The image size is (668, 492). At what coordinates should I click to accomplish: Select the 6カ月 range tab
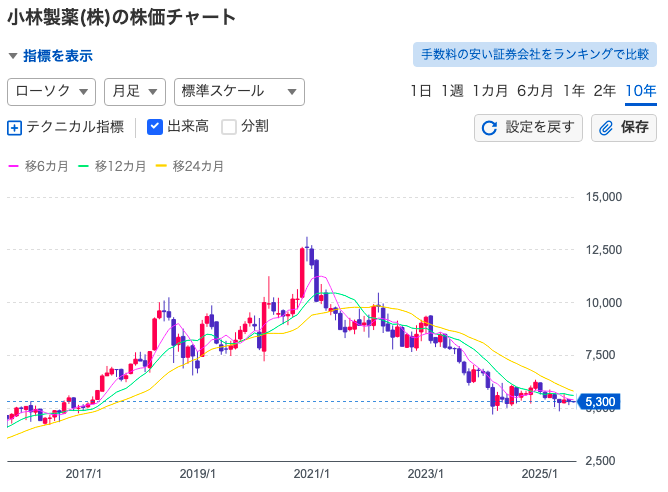click(x=535, y=91)
